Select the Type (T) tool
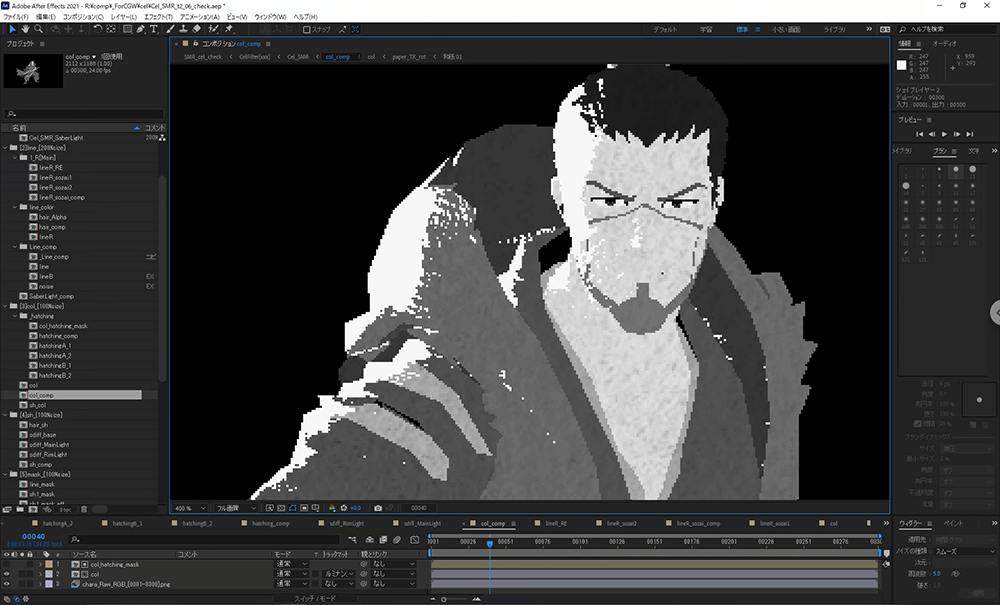The width and height of the screenshot is (1000, 605). 154,29
